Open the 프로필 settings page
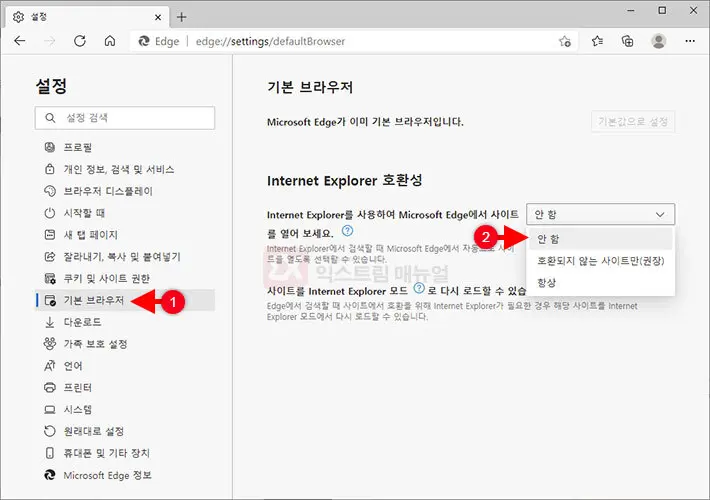 tap(125, 147)
